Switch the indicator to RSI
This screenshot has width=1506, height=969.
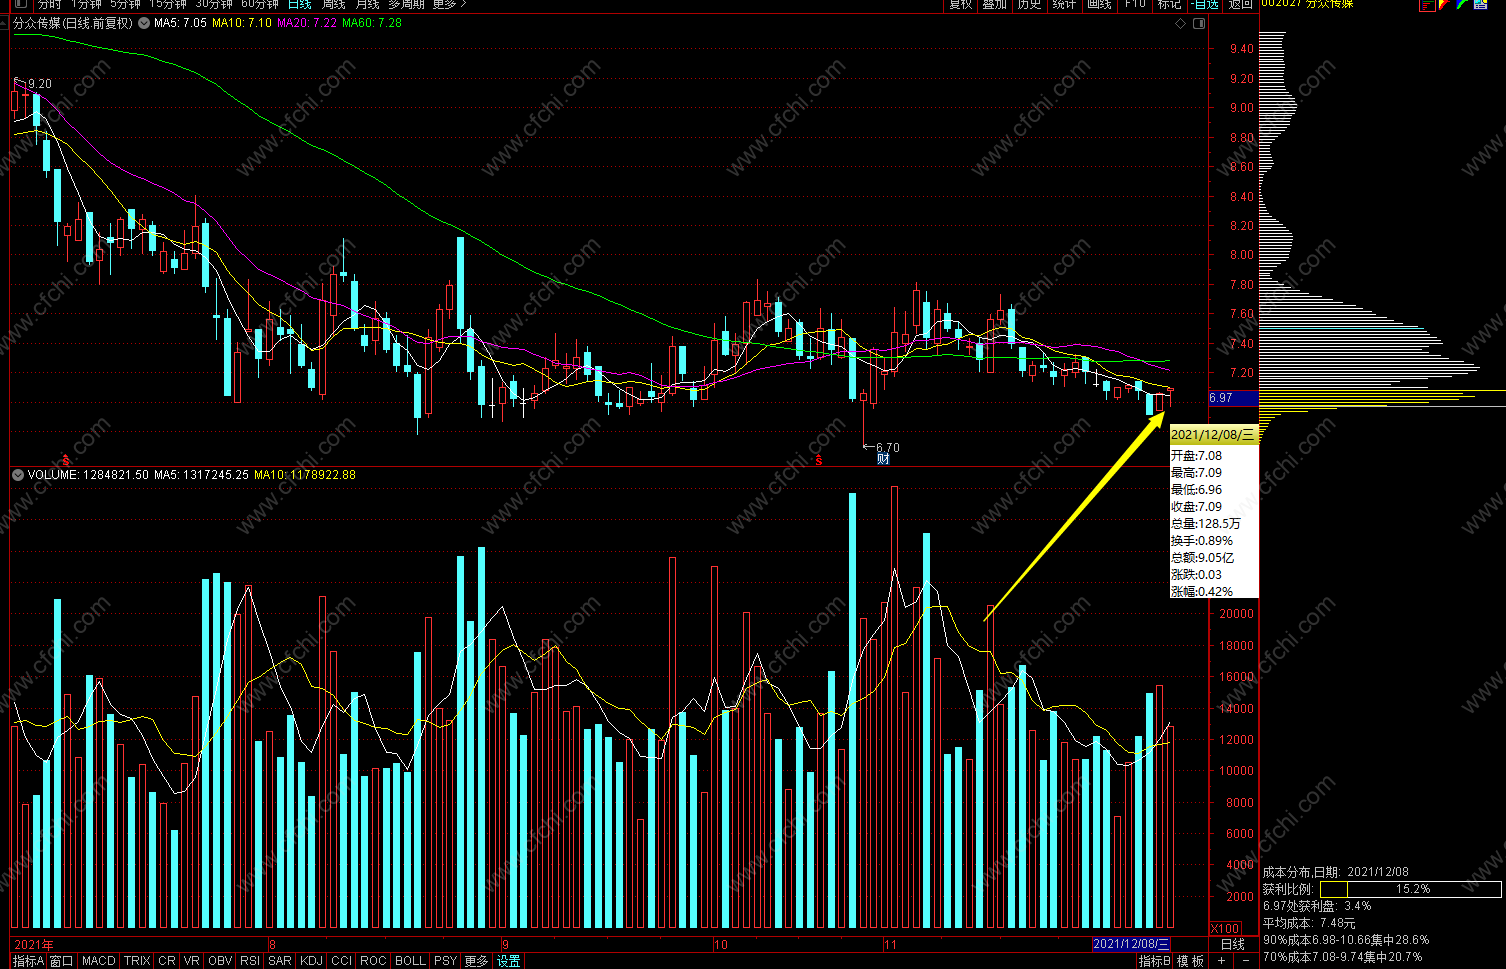[250, 961]
